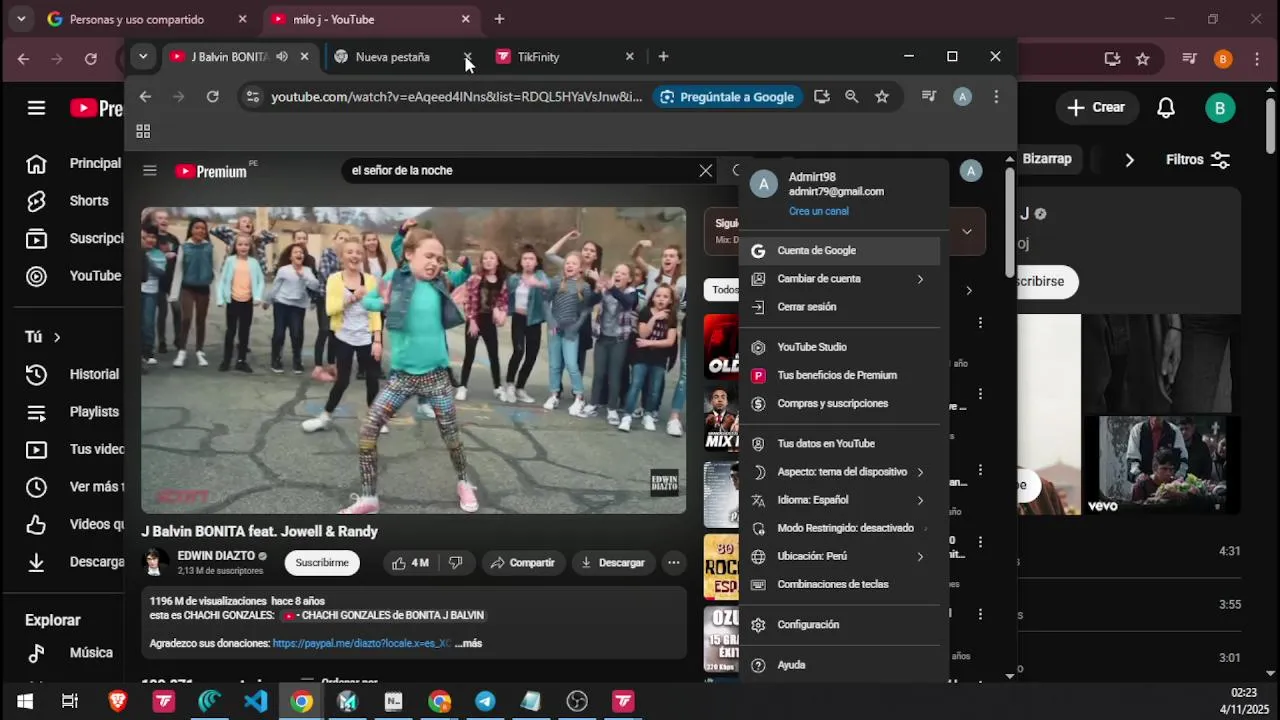
Task: Click the Pregúntale a Google button
Action: [x=727, y=97]
